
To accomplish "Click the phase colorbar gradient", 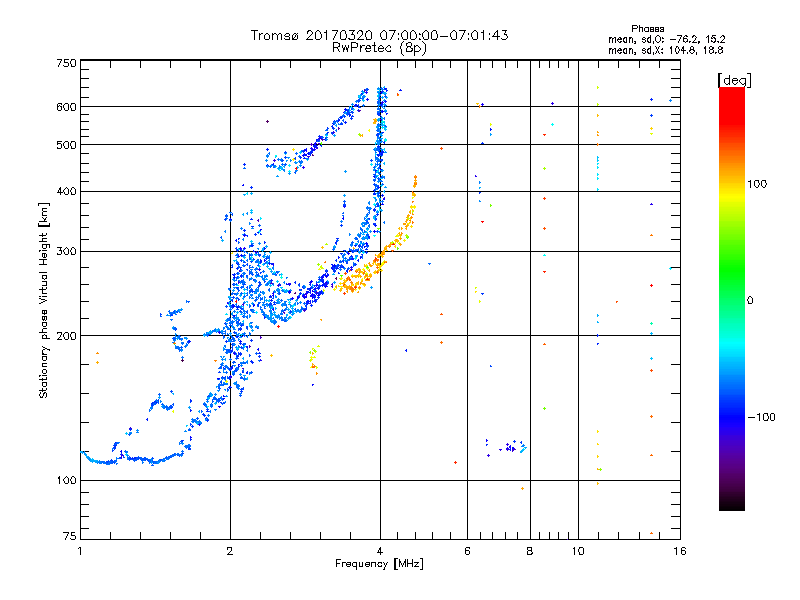I will tap(732, 299).
